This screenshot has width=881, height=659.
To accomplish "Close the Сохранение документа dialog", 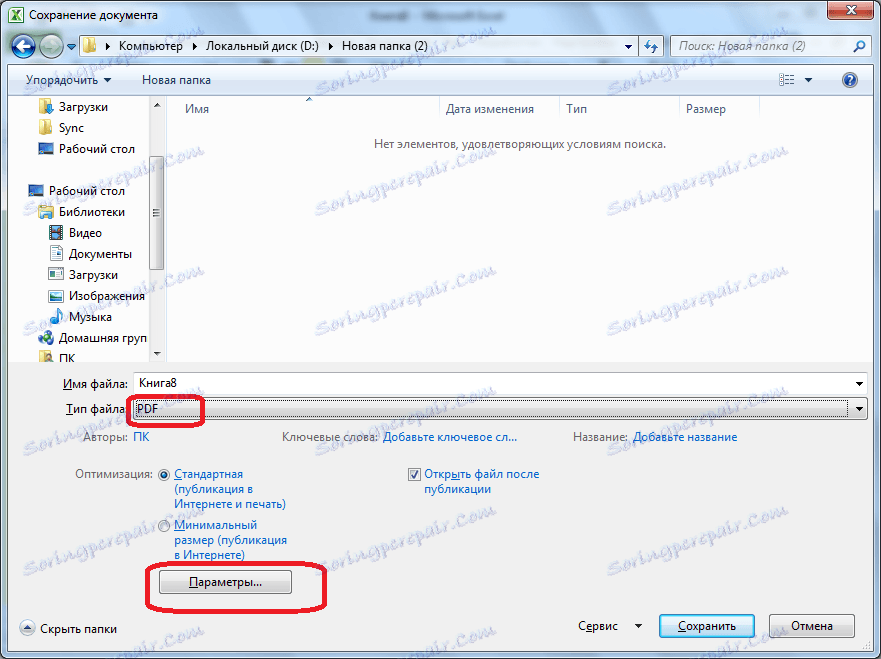I will (851, 10).
